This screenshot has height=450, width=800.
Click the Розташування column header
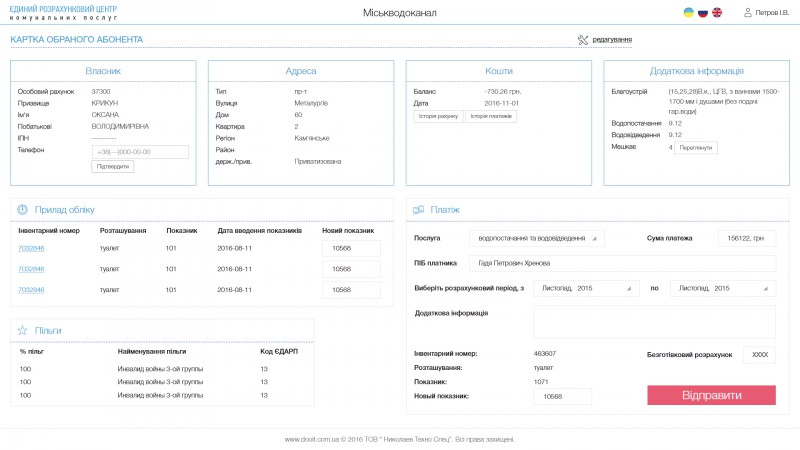pyautogui.click(x=123, y=231)
